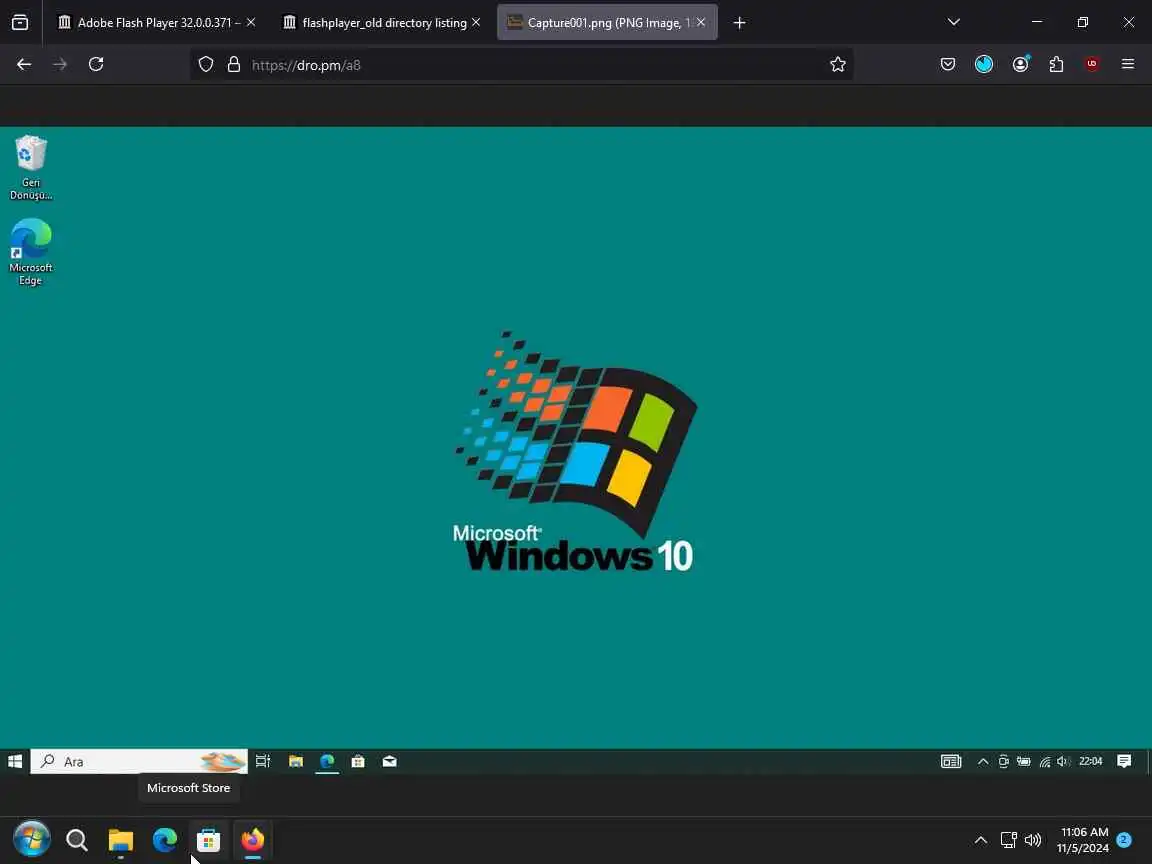Viewport: 1152px width, 864px height.
Task: Click the Windows Start logo in the image
Action: pyautogui.click(x=15, y=761)
